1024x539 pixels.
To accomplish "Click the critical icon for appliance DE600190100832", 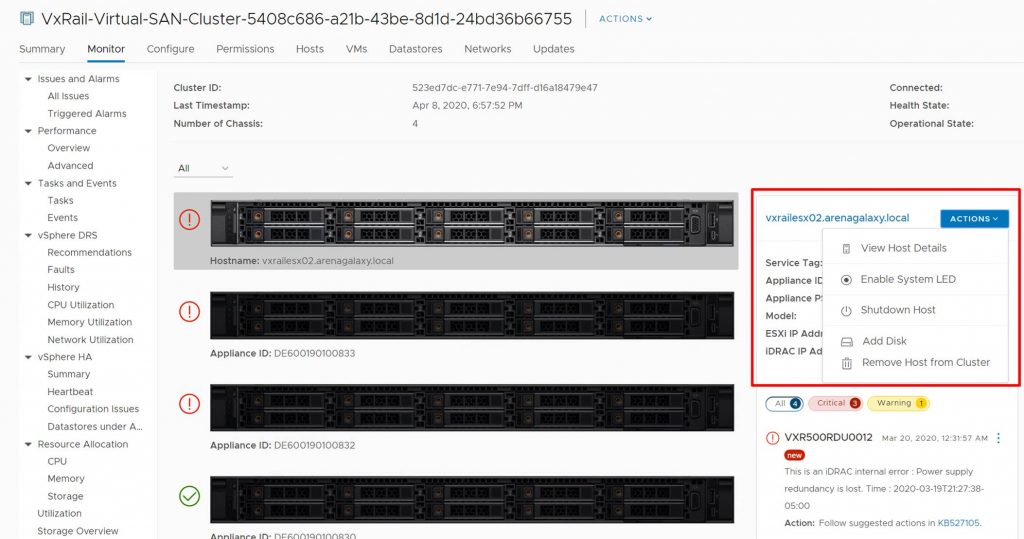I will click(x=189, y=403).
